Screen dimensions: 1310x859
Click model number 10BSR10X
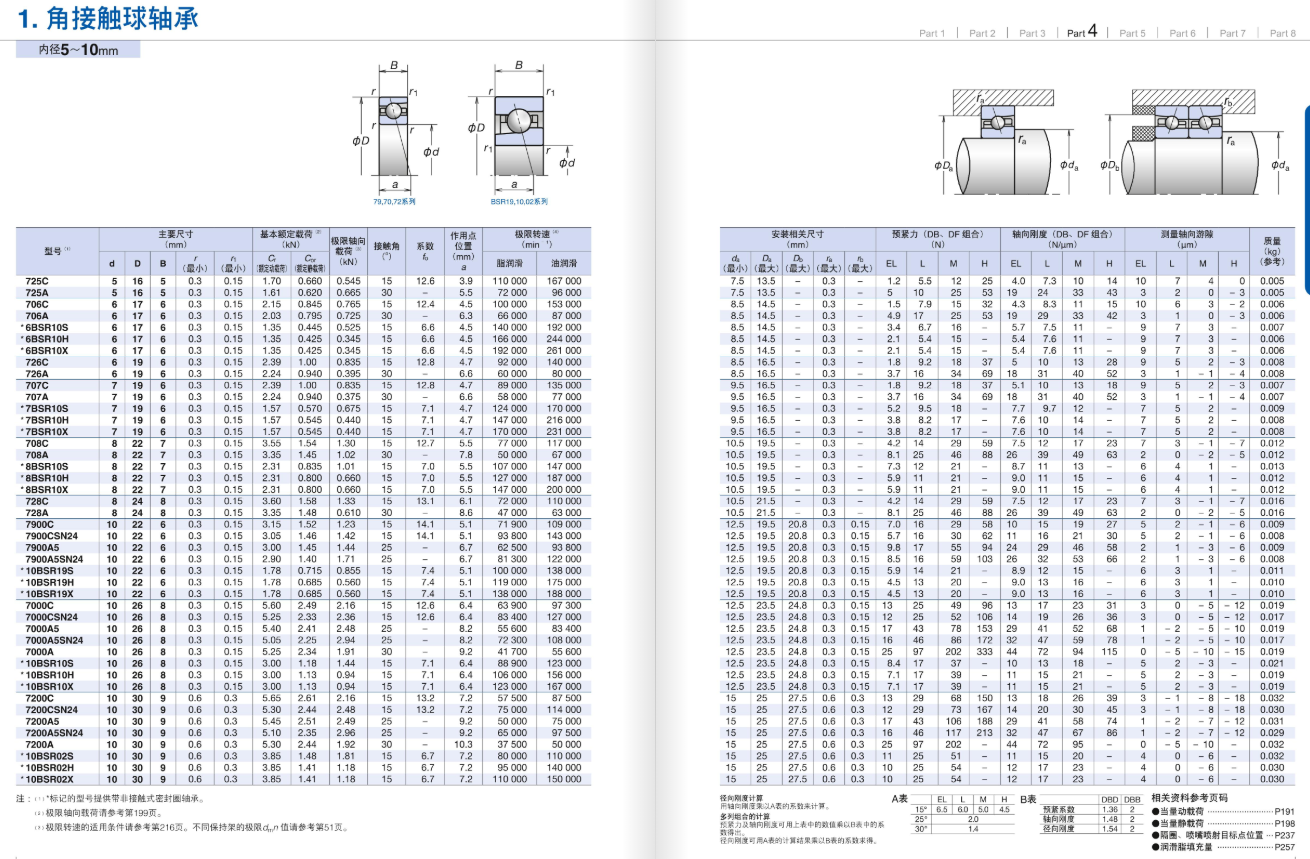(47, 687)
